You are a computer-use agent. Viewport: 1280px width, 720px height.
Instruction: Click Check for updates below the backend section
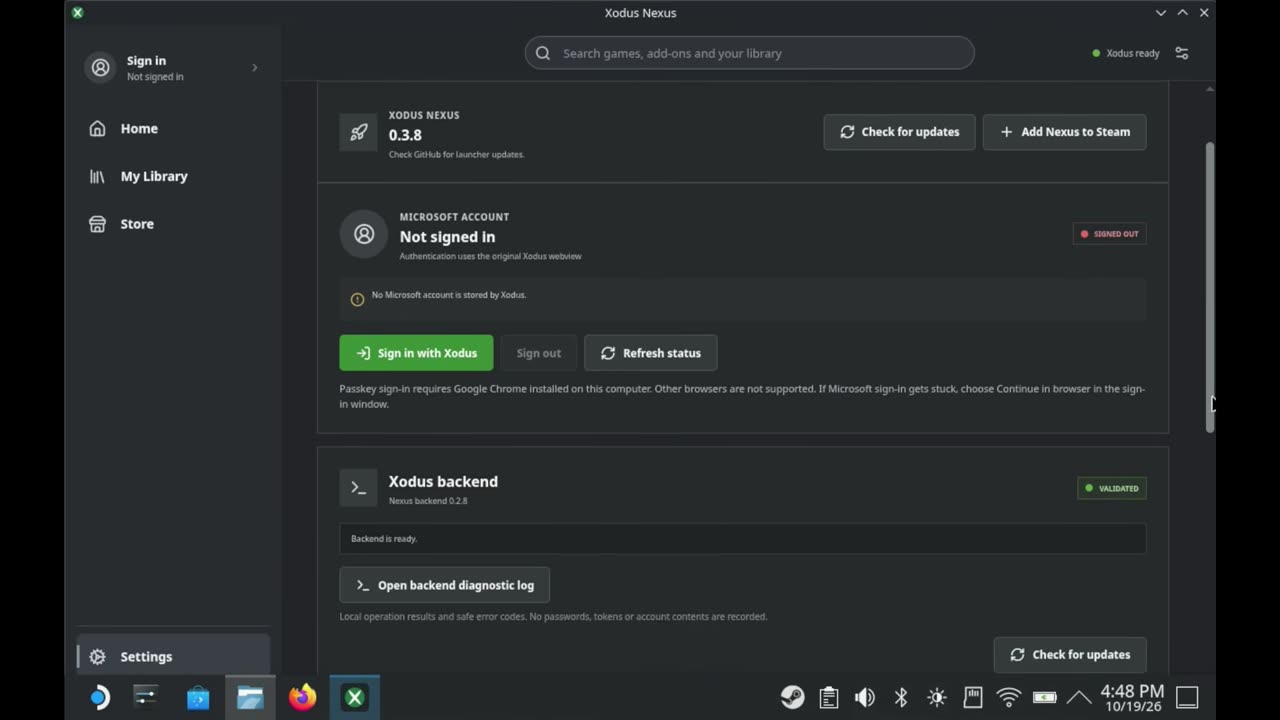click(x=1070, y=655)
